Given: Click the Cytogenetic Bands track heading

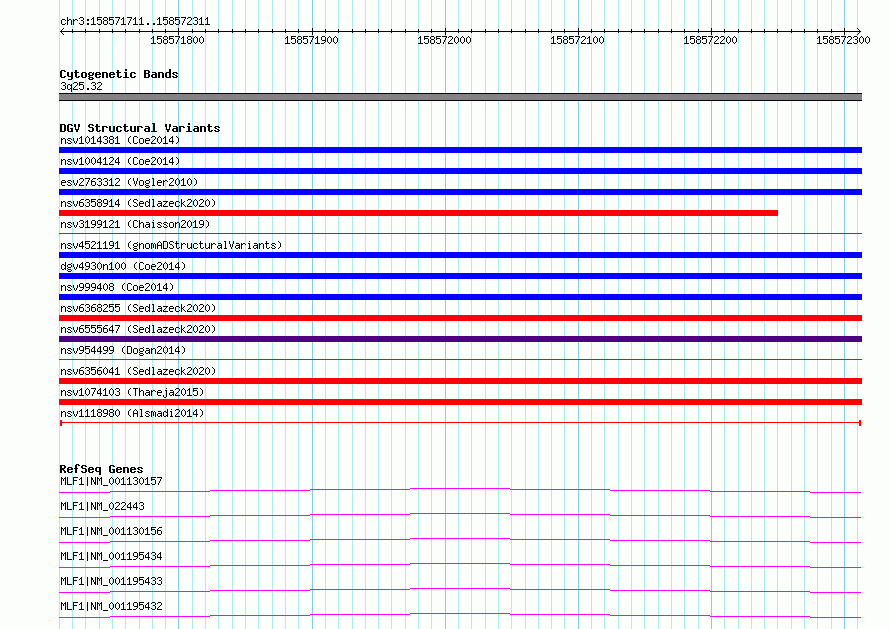Looking at the screenshot, I should tap(119, 74).
